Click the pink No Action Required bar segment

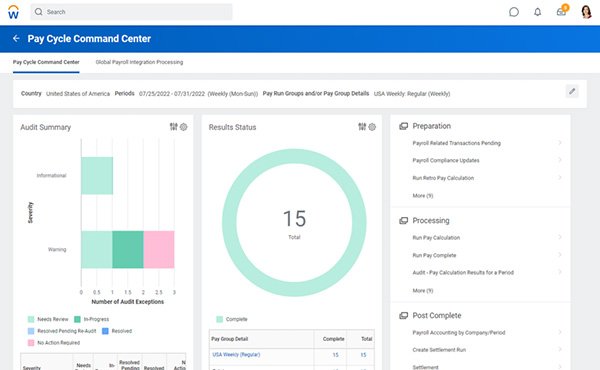tap(159, 249)
